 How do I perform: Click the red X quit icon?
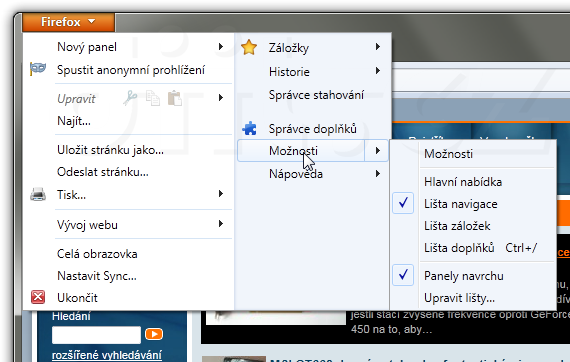(38, 297)
